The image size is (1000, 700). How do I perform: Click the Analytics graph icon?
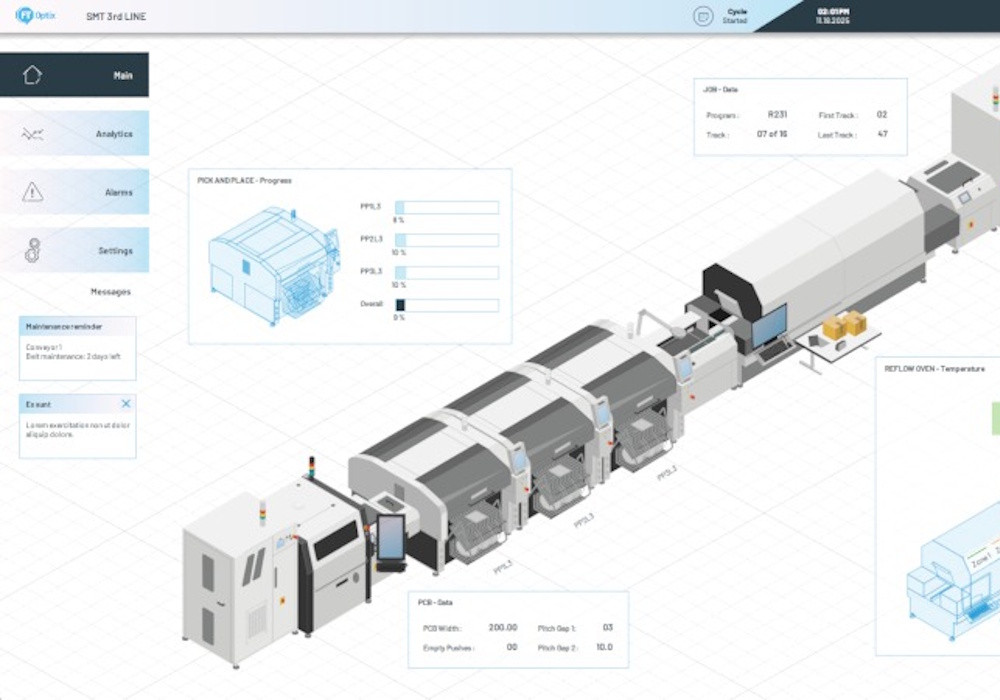tap(31, 132)
